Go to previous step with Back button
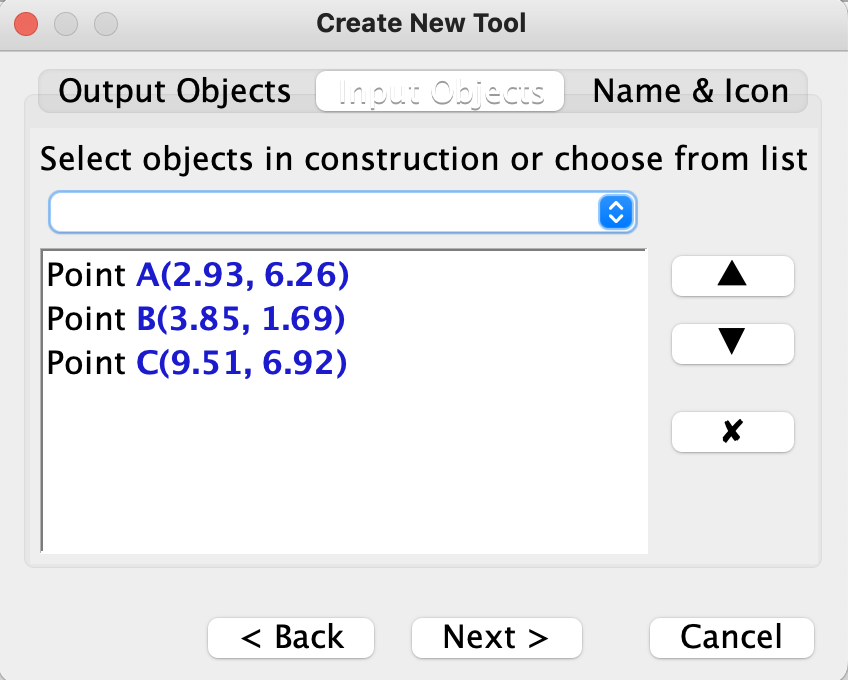The height and width of the screenshot is (680, 848). [x=291, y=638]
